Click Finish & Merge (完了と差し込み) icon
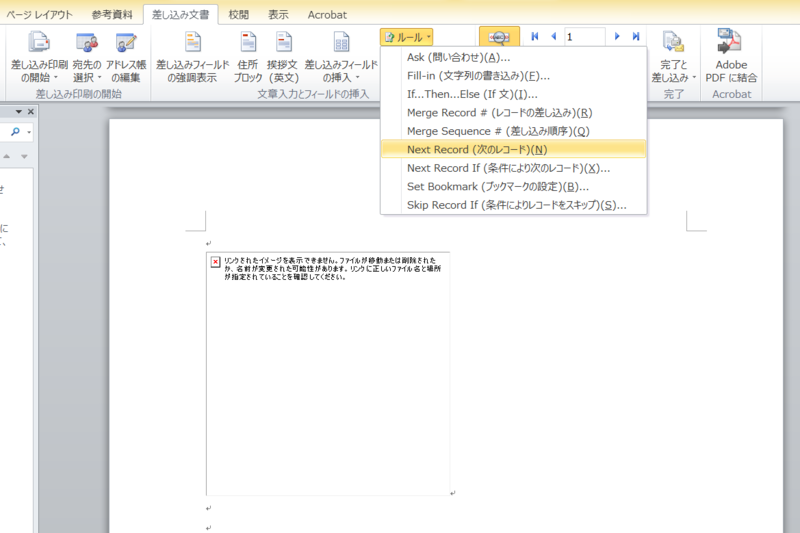This screenshot has width=800, height=533. [673, 42]
